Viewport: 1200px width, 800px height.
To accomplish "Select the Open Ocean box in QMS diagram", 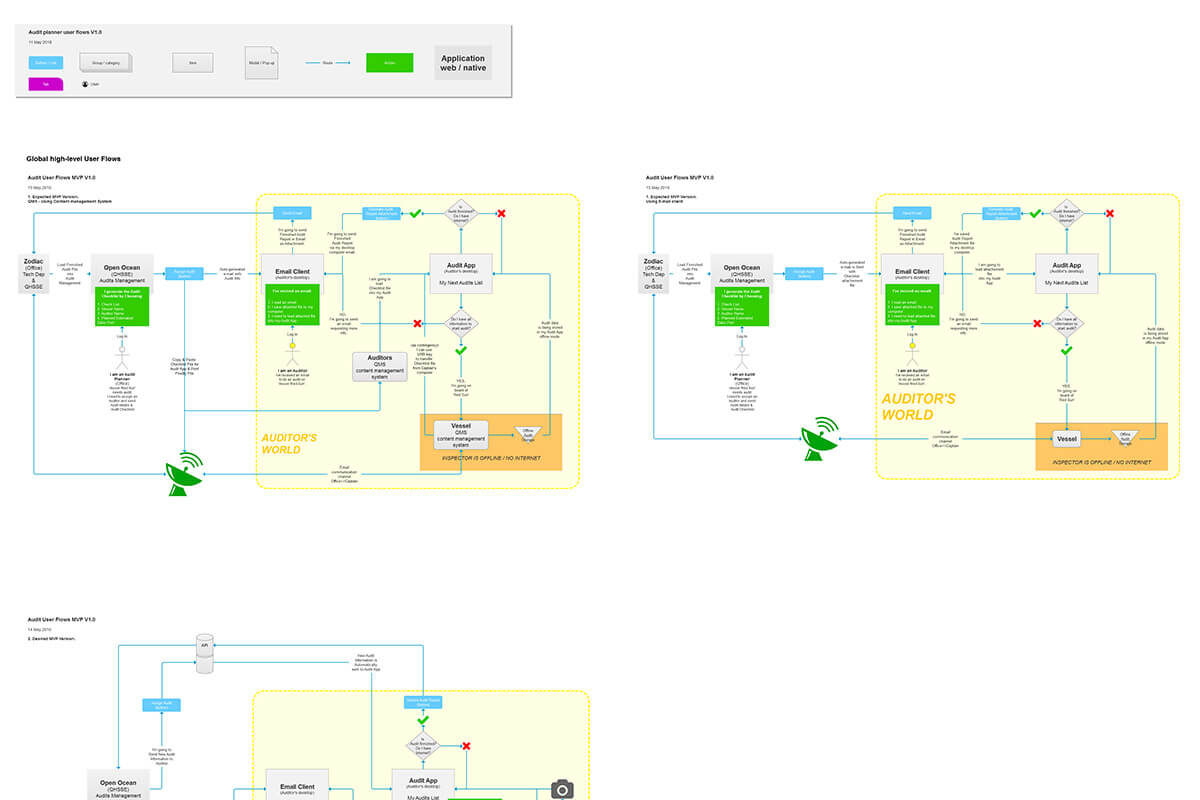I will point(122,271).
